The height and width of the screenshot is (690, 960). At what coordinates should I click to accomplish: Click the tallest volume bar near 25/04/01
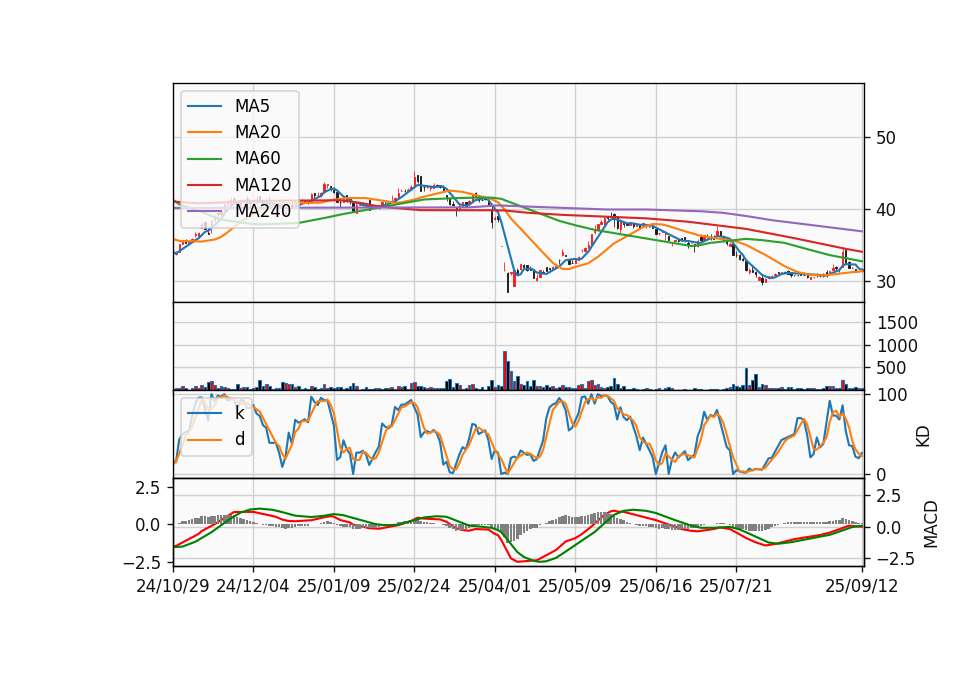pyautogui.click(x=505, y=370)
